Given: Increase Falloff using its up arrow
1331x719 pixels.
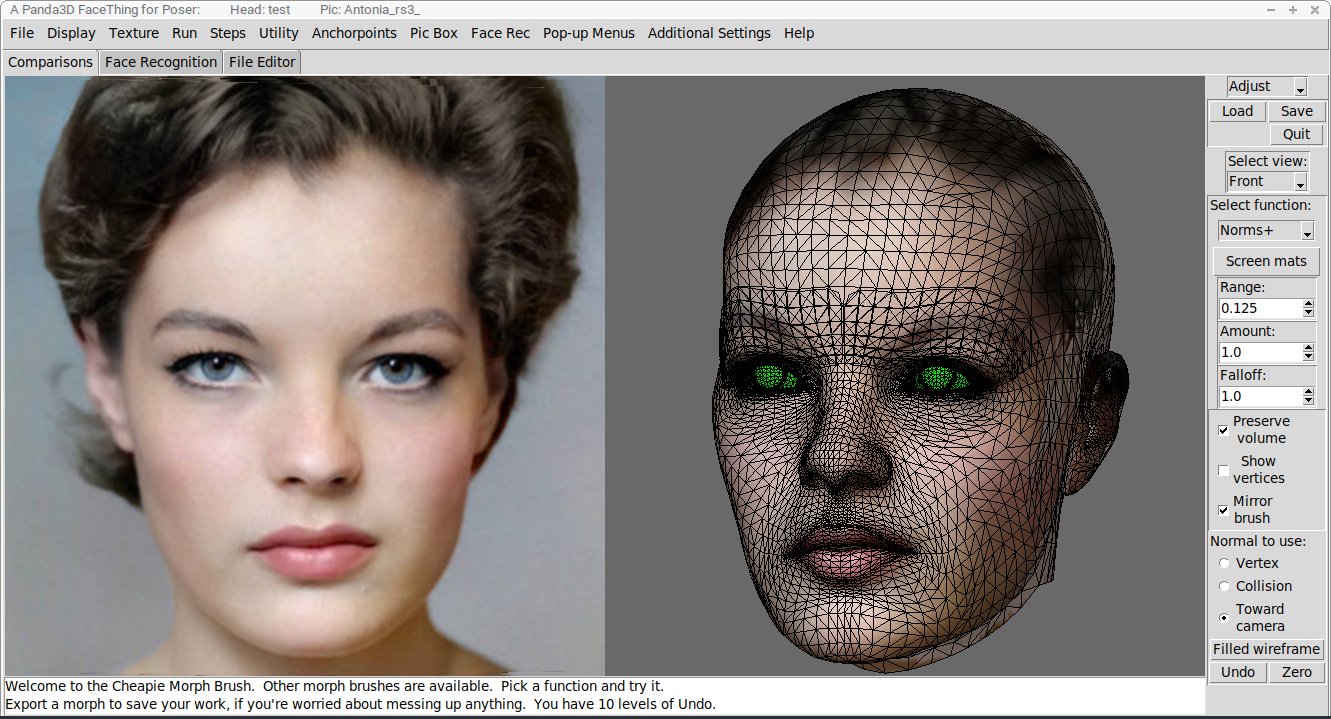Looking at the screenshot, I should click(x=1309, y=392).
